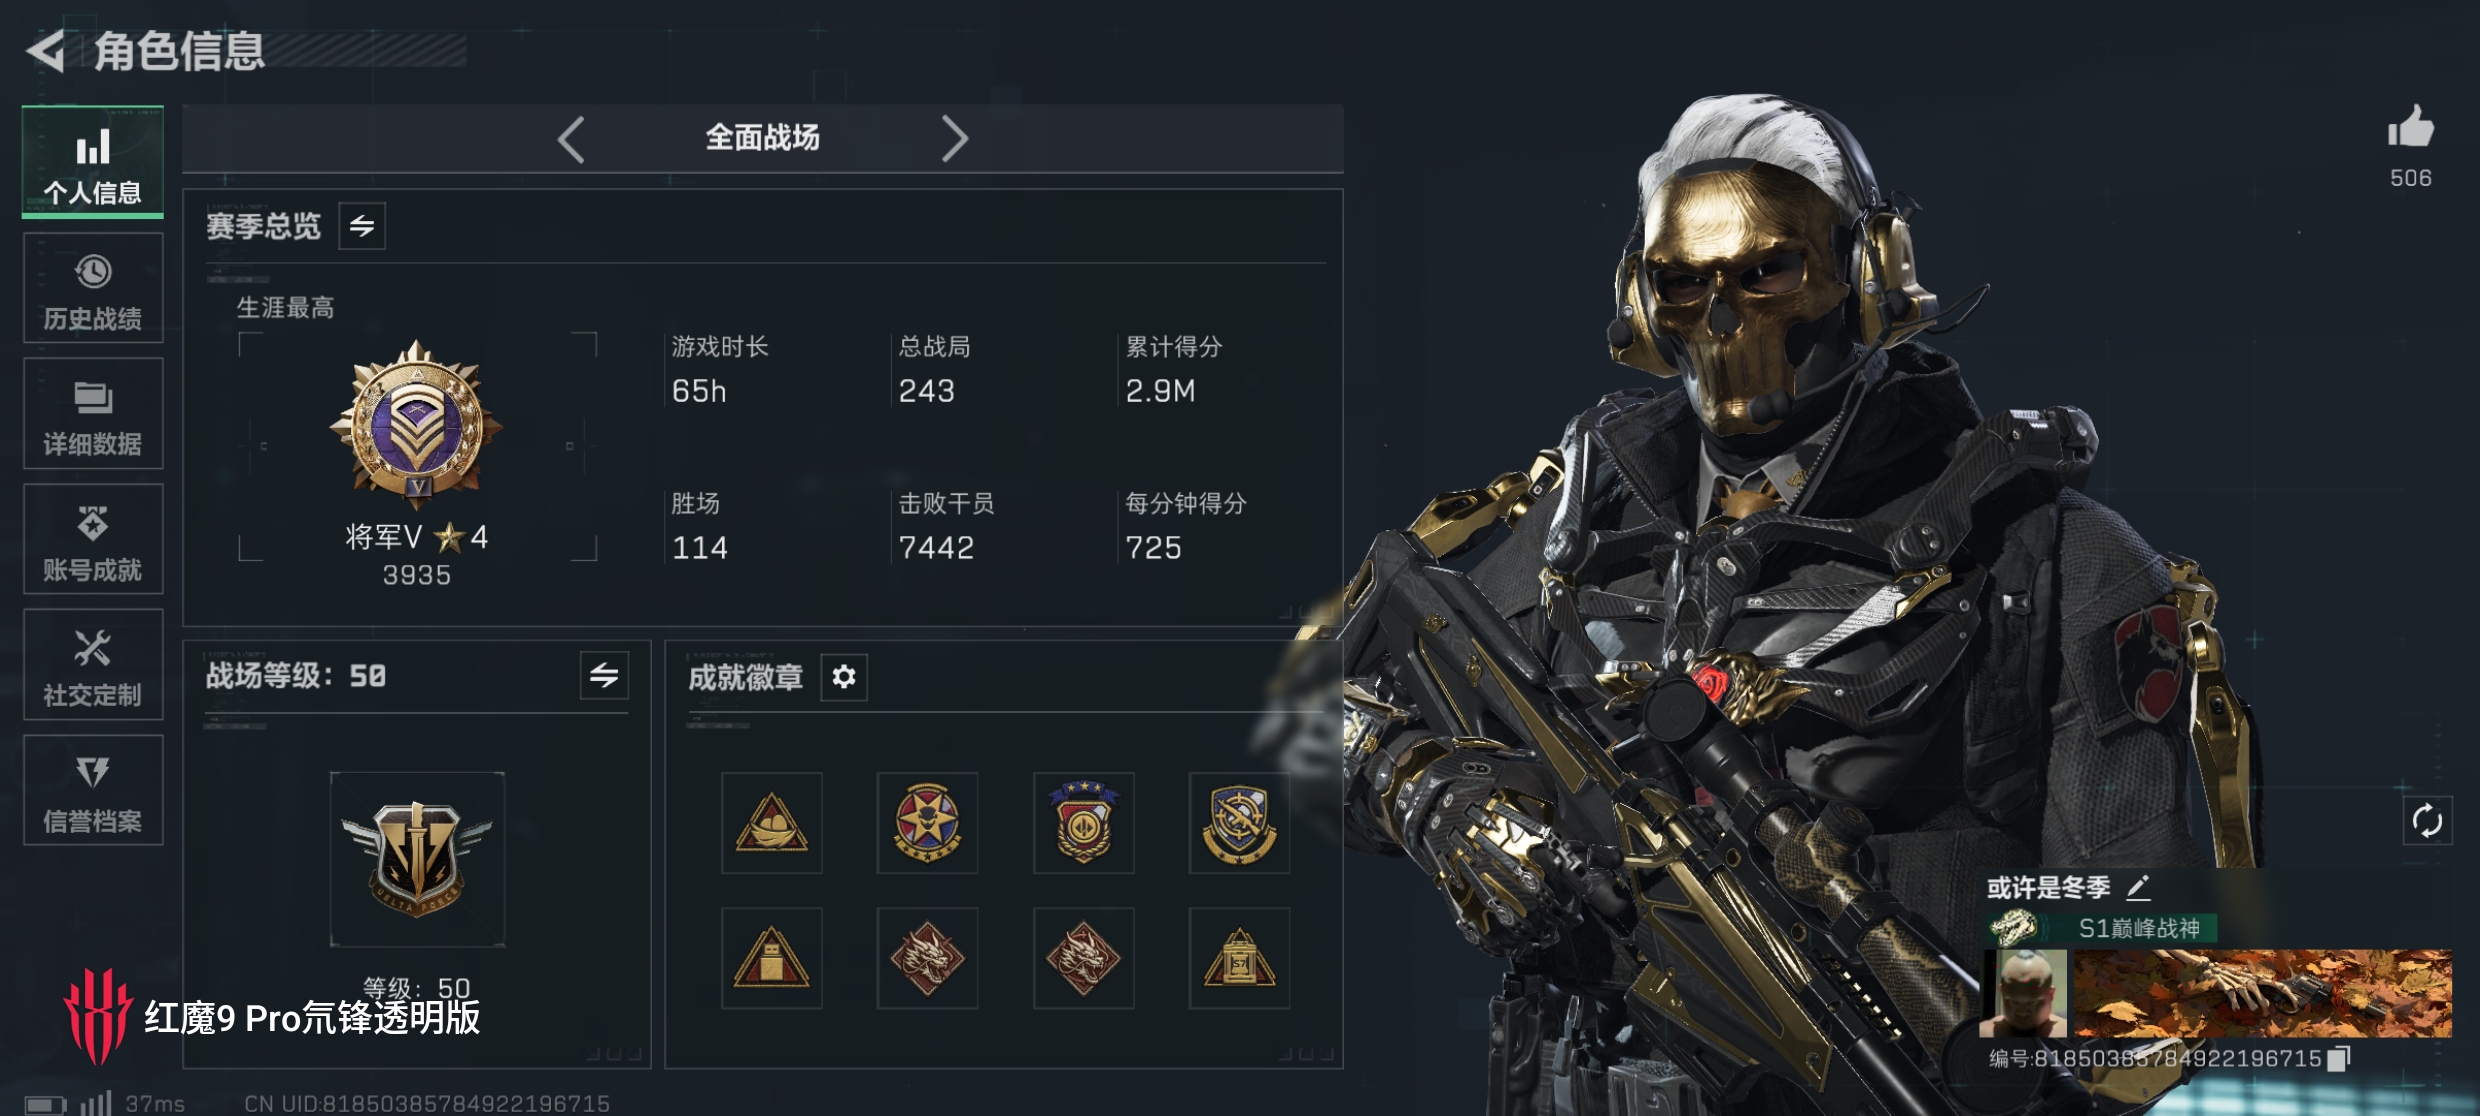Viewport: 2480px width, 1116px height.
Task: Open the 个人信息 tab
Action: (x=93, y=162)
